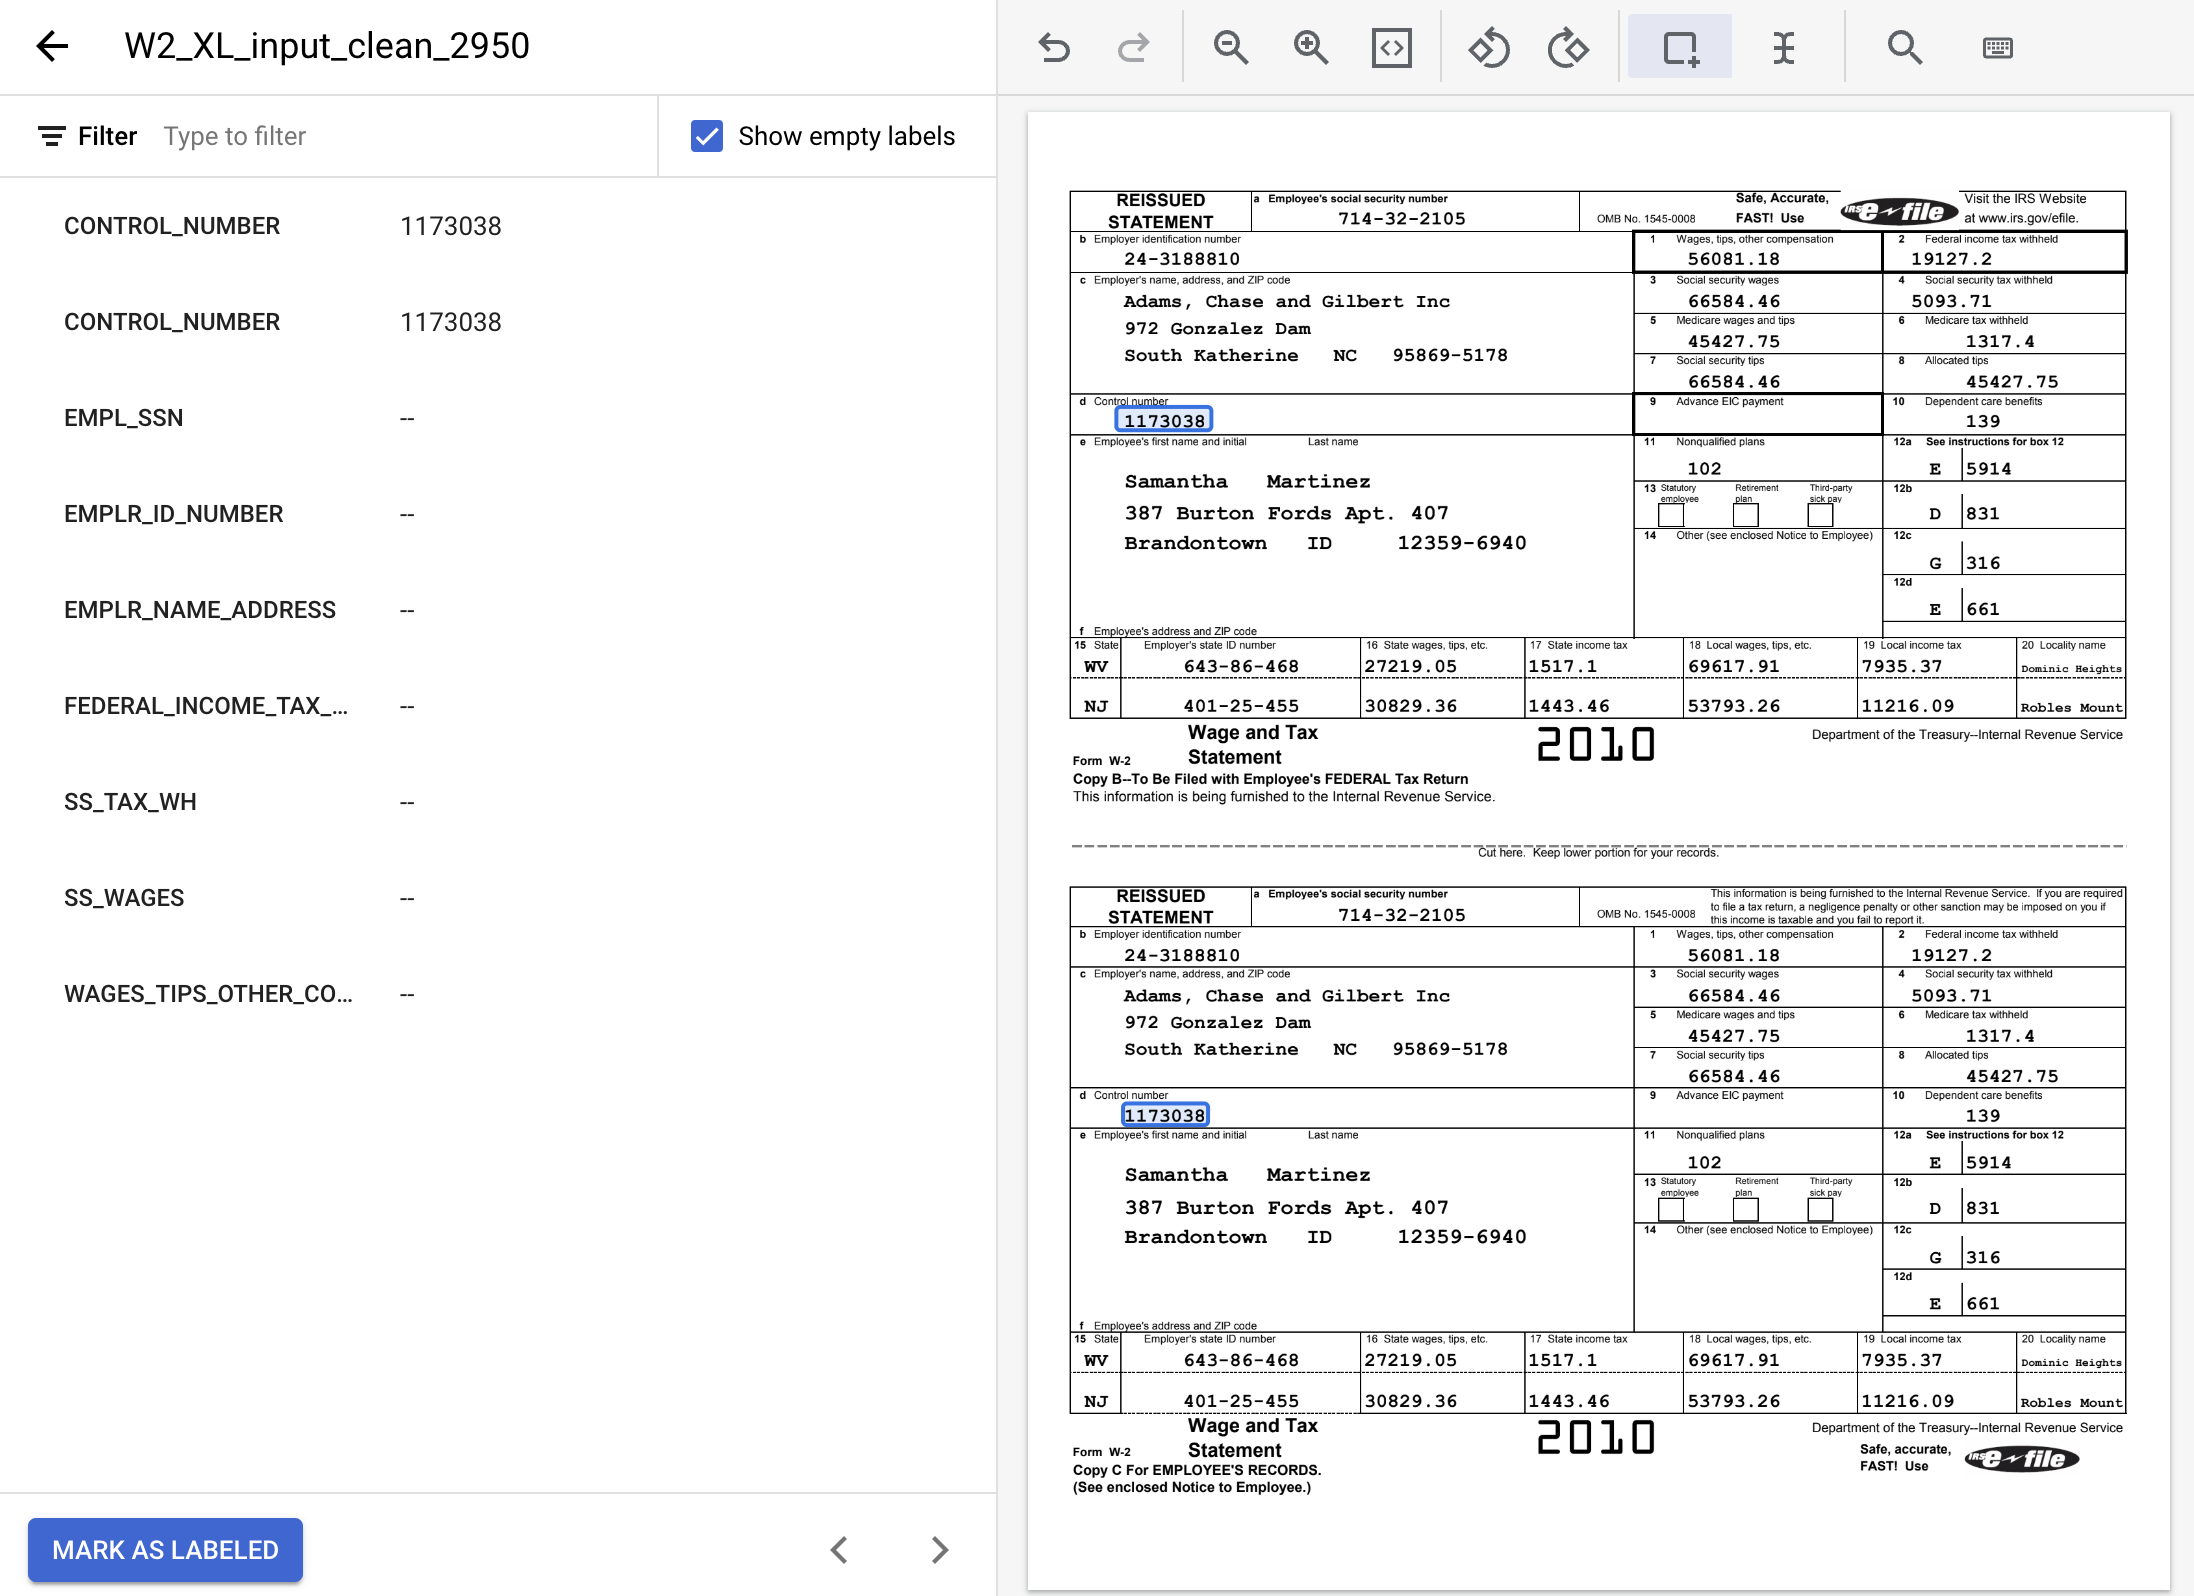The image size is (2194, 1596).
Task: Click the MARK AS LABELED button
Action: click(164, 1549)
